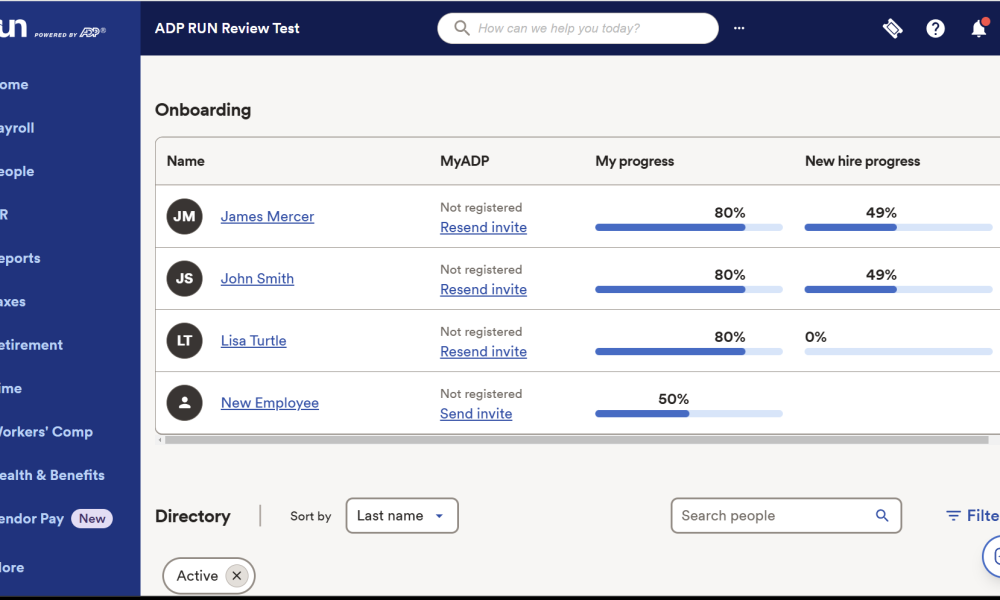
Task: Open the notifications bell
Action: 978,29
